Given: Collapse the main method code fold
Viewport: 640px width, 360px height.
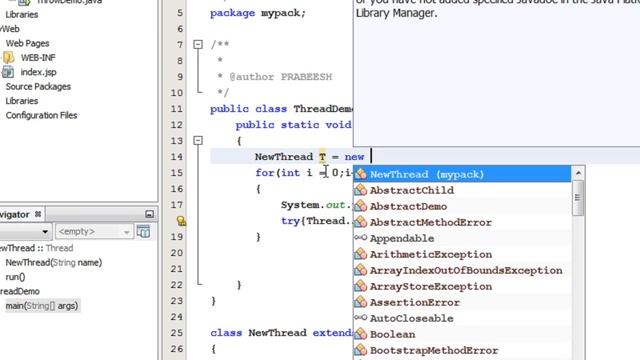Looking at the screenshot, I should 198,140.
